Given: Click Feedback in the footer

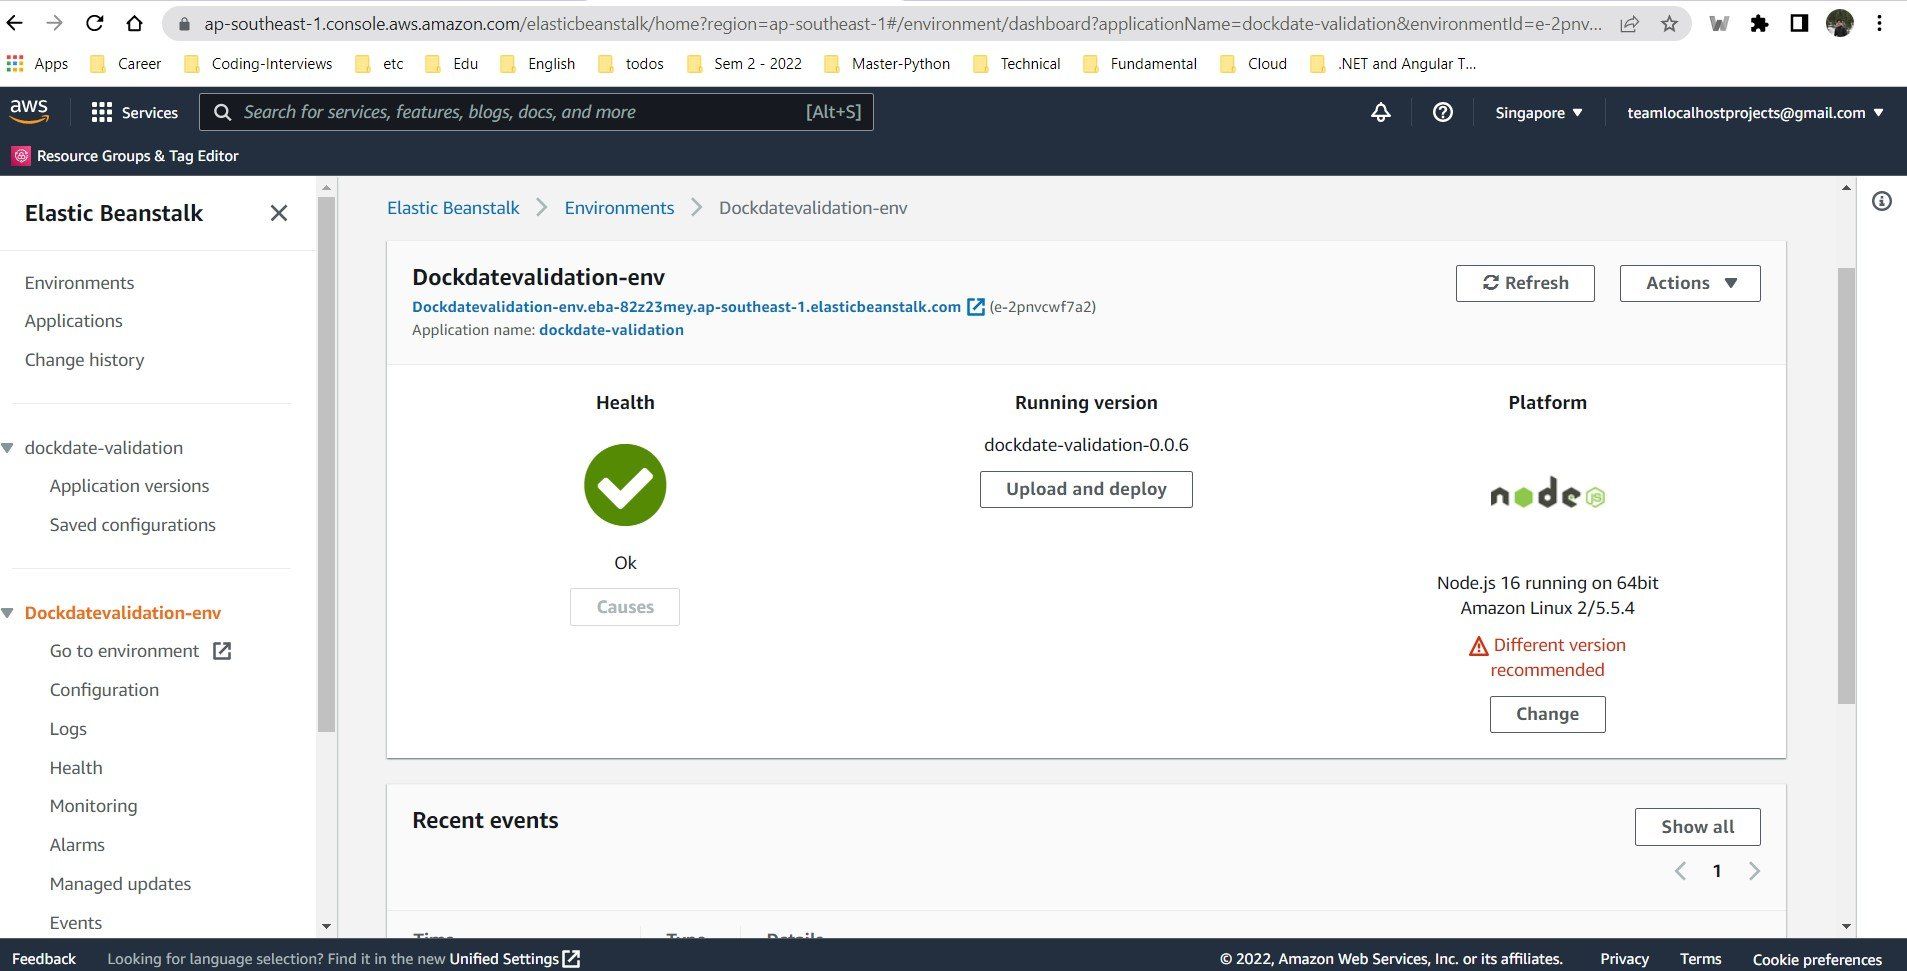Looking at the screenshot, I should [x=44, y=959].
